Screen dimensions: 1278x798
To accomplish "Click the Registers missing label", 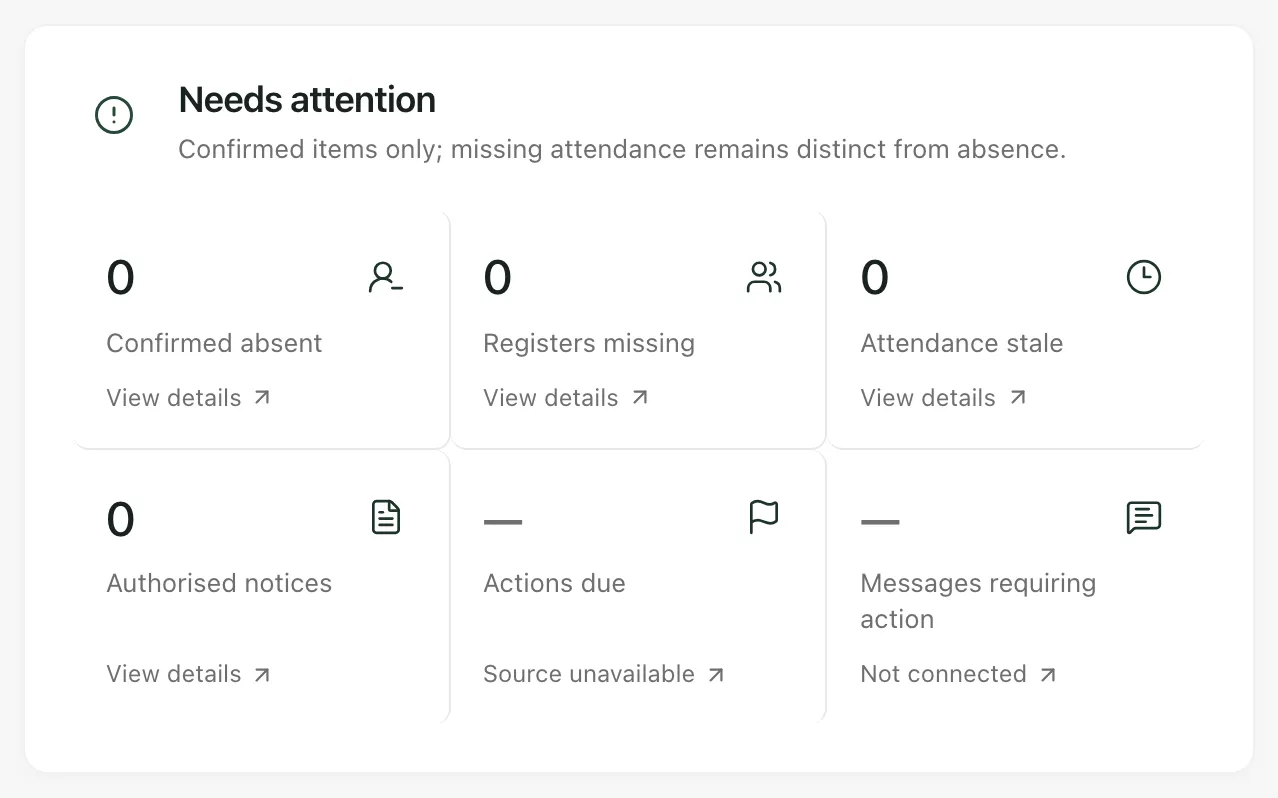I will point(589,343).
